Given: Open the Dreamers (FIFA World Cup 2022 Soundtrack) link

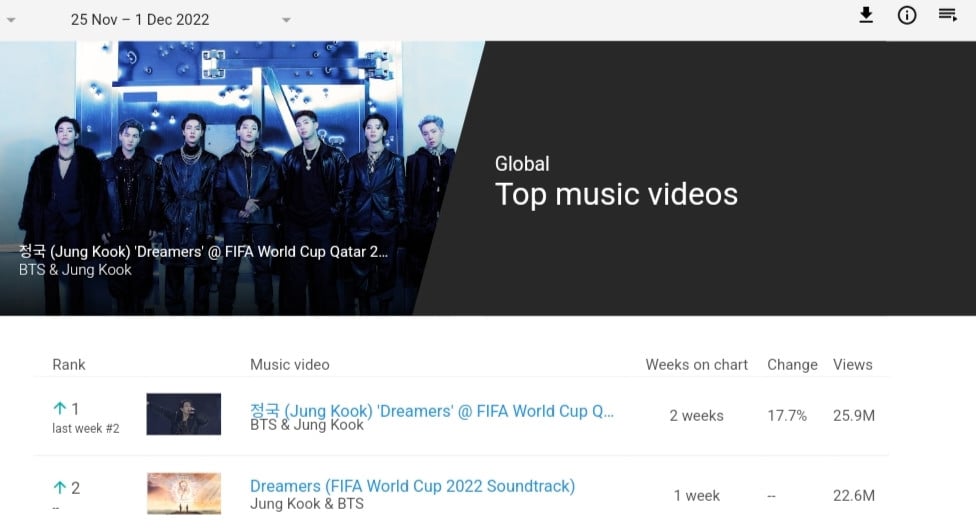Looking at the screenshot, I should point(412,486).
